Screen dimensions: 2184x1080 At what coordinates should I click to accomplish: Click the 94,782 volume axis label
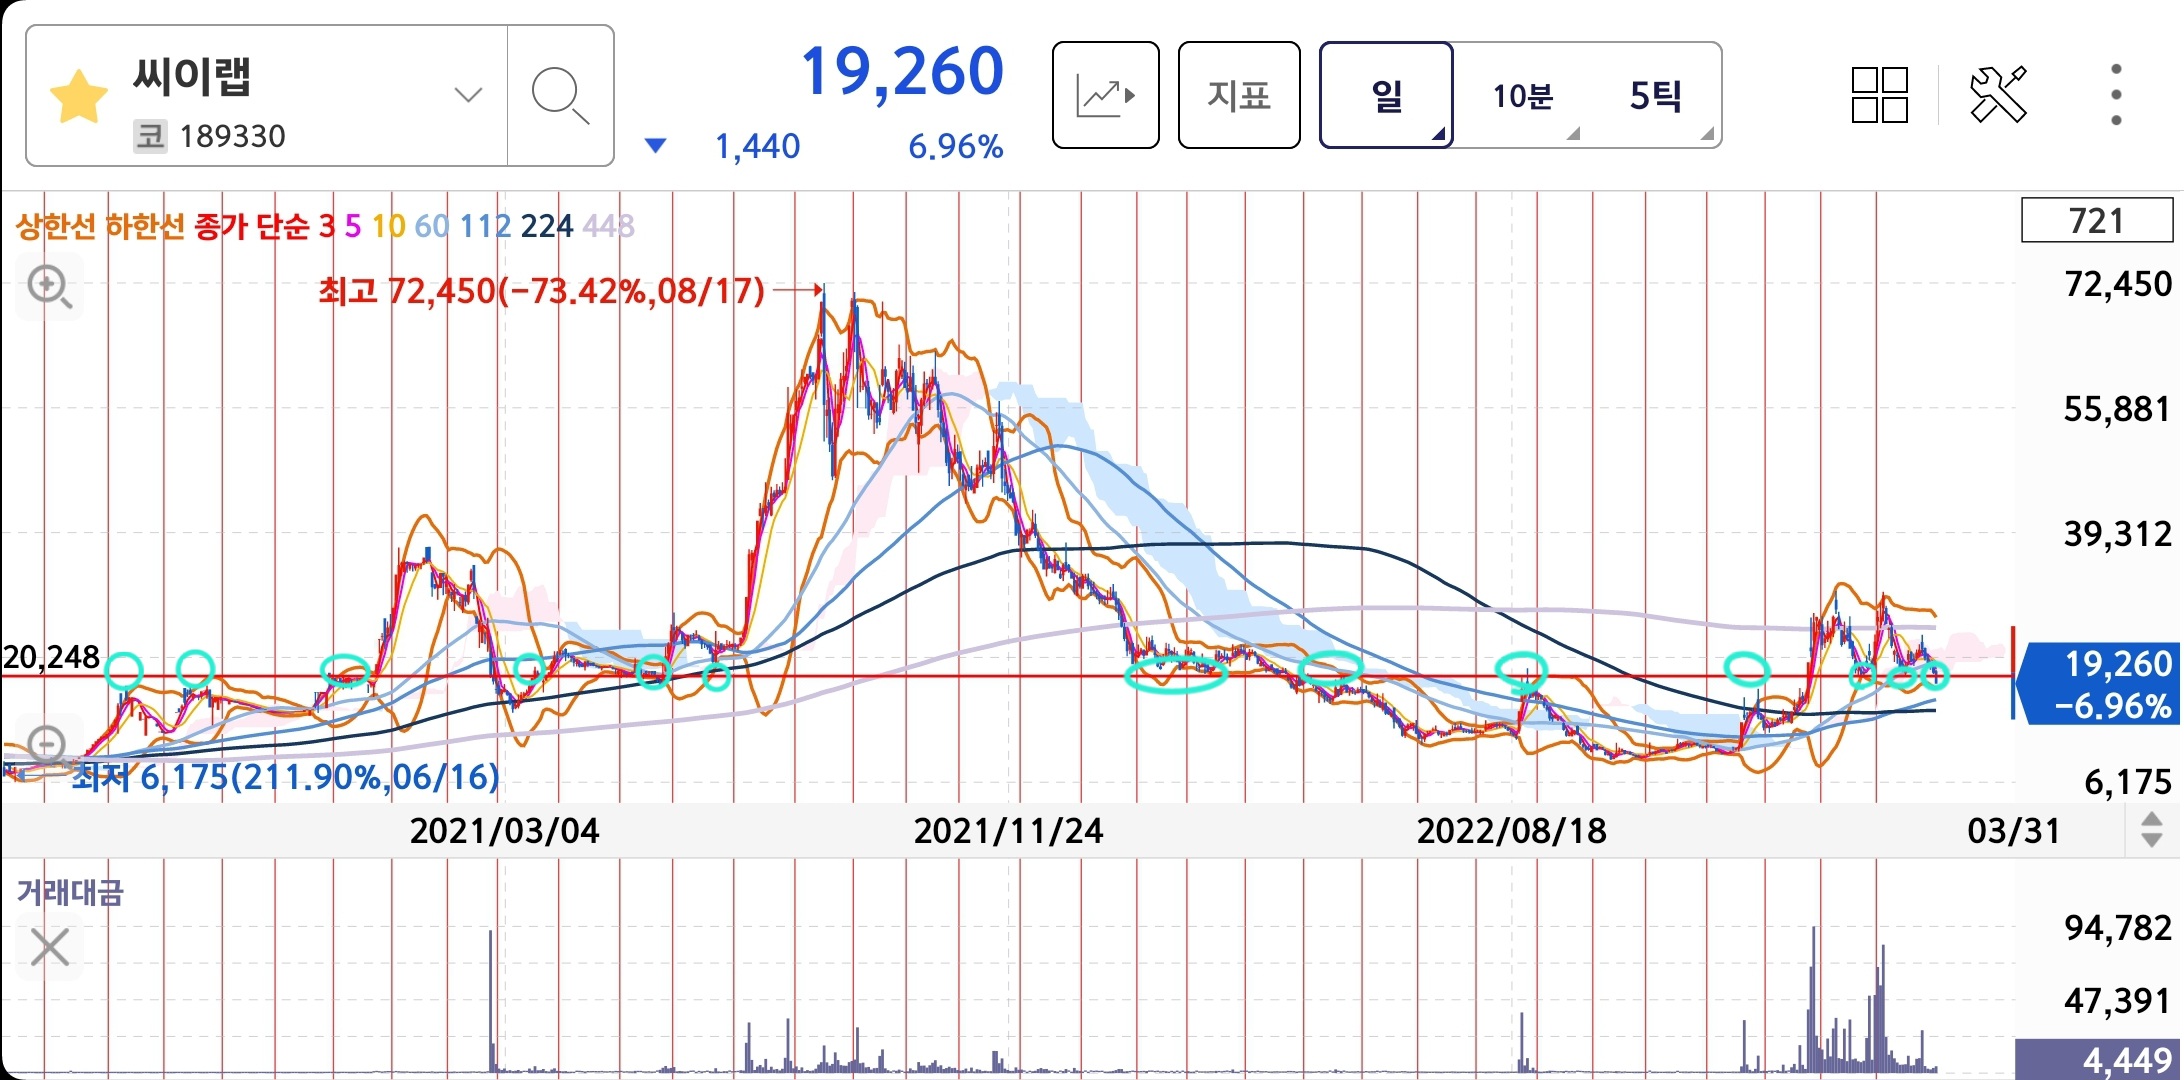2117,928
